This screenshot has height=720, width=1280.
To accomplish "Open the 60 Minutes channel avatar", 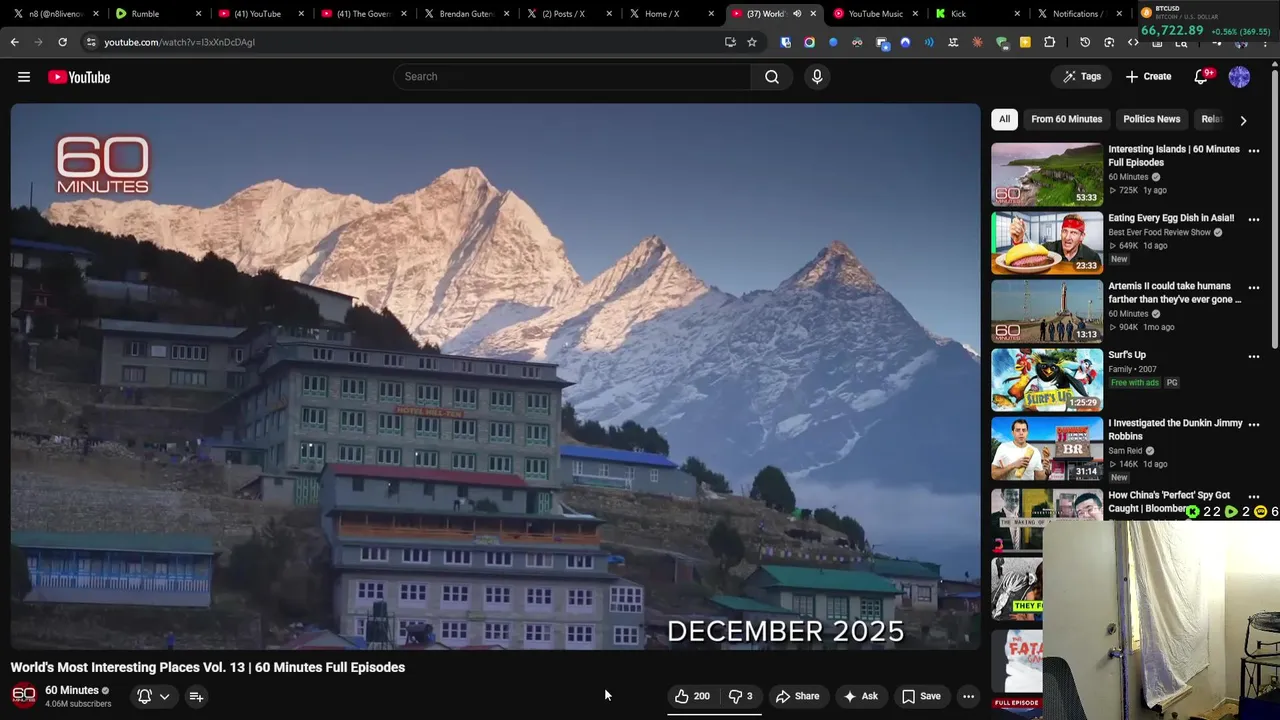I will point(24,696).
